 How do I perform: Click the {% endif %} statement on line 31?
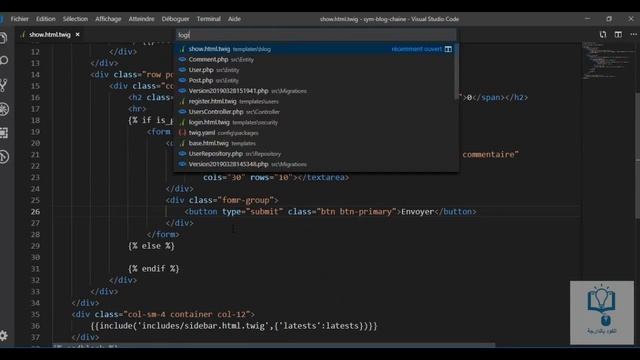(x=154, y=269)
